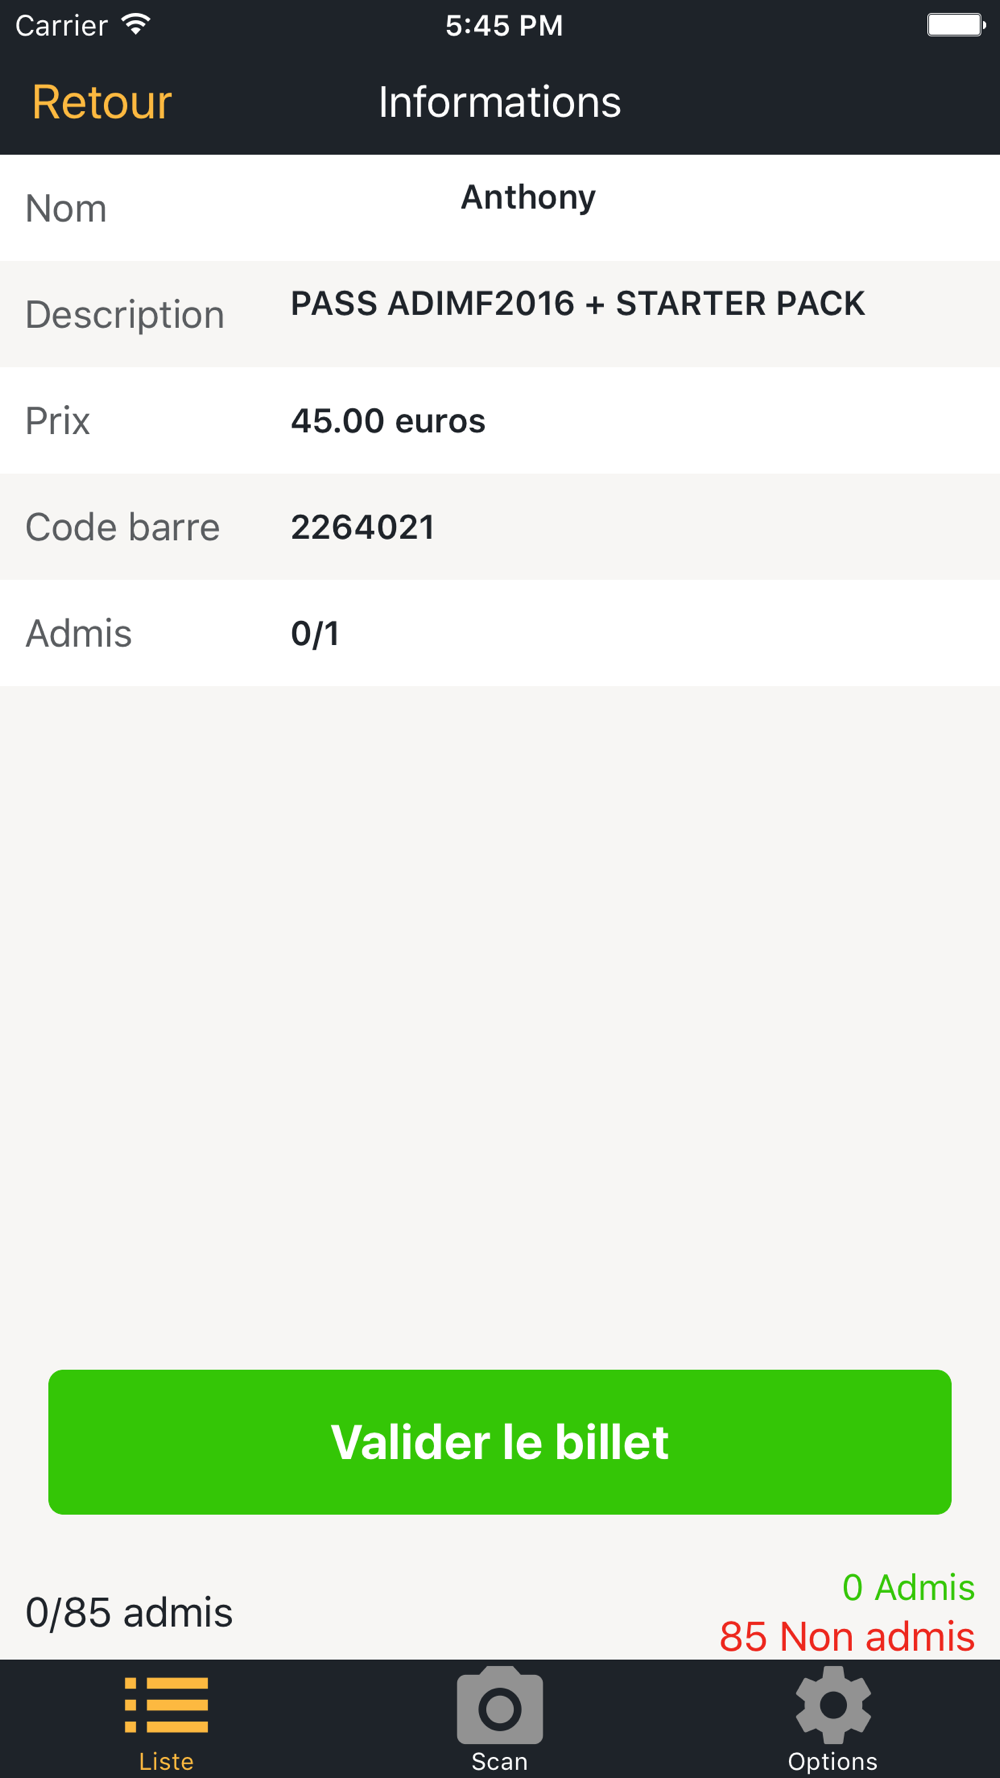Tap the name value Anthony
The width and height of the screenshot is (1000, 1778).
pyautogui.click(x=528, y=197)
